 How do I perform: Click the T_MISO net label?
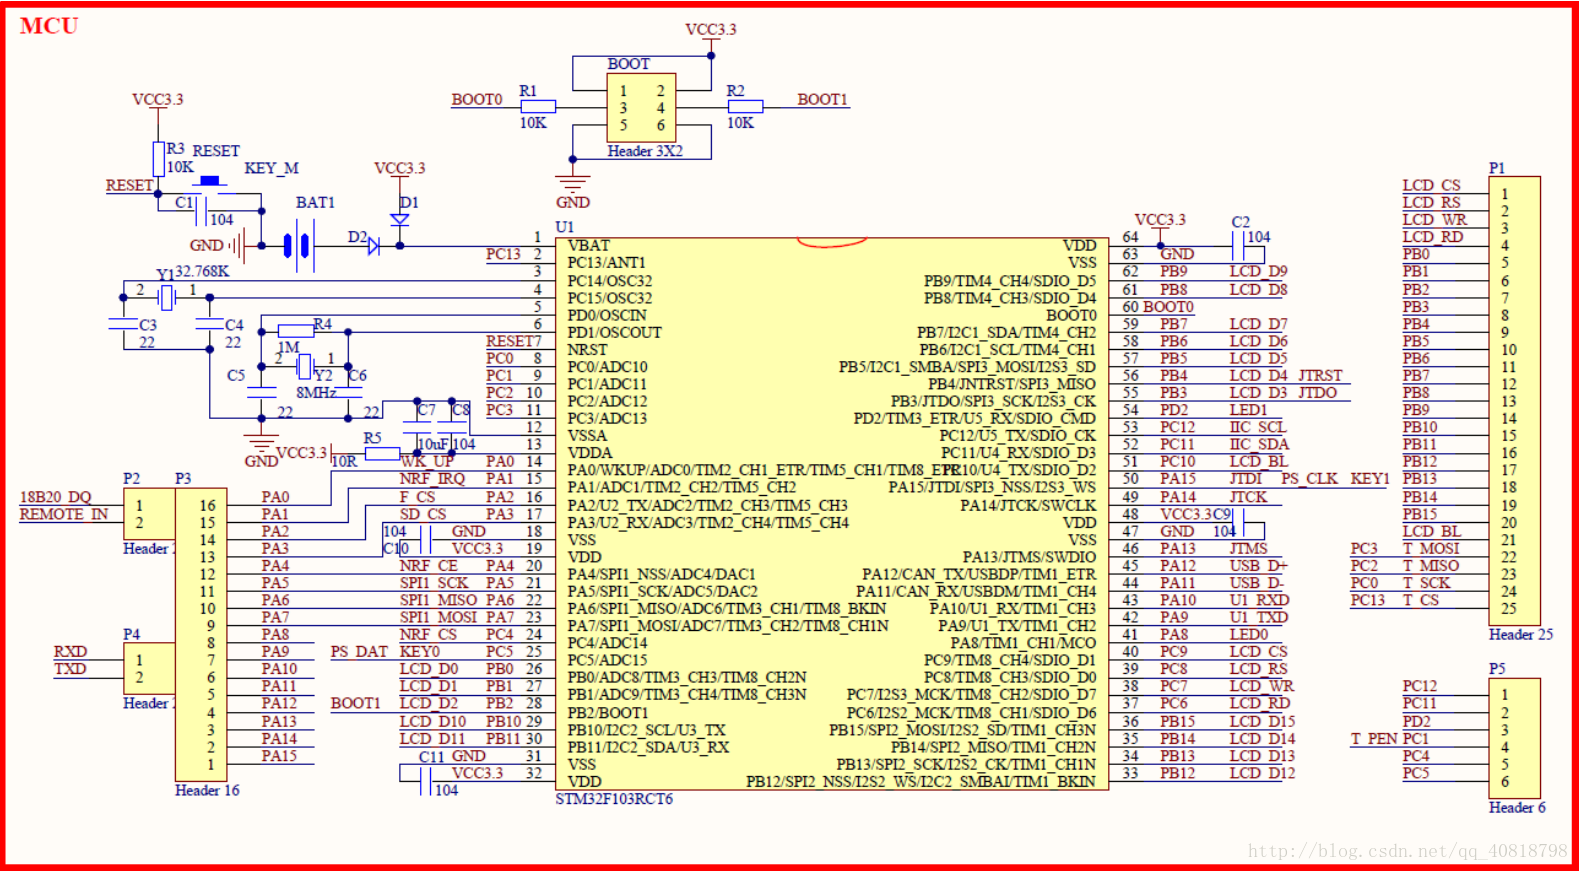coord(1431,566)
